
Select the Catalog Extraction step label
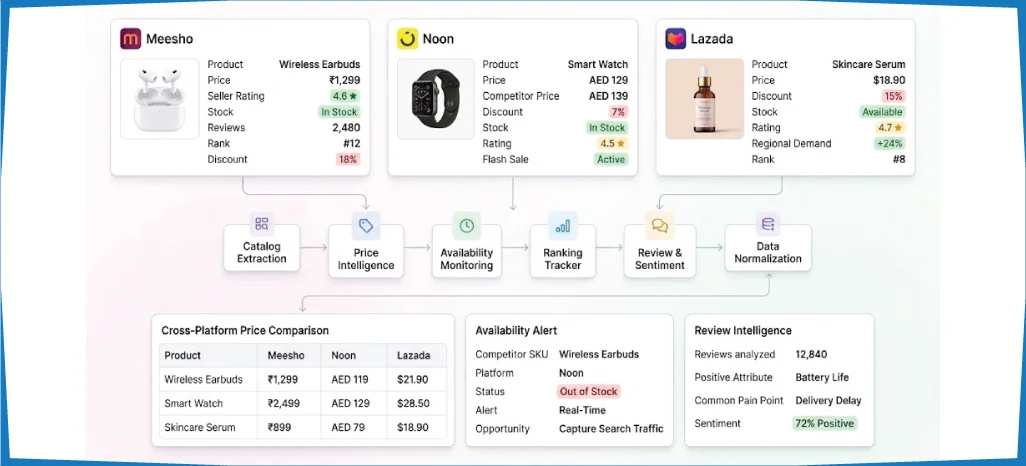coord(262,253)
